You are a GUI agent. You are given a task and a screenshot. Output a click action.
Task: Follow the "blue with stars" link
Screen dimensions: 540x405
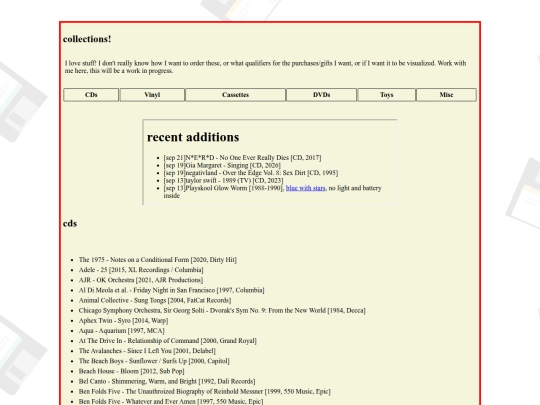pyautogui.click(x=305, y=188)
